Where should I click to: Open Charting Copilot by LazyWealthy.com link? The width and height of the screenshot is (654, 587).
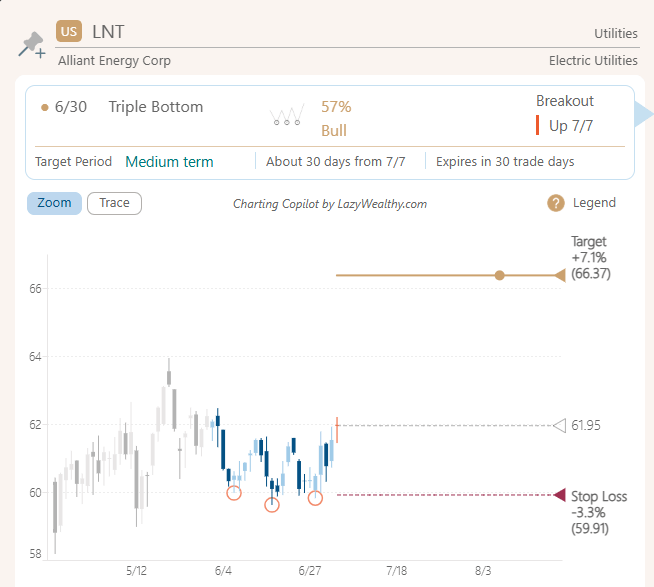pos(330,204)
